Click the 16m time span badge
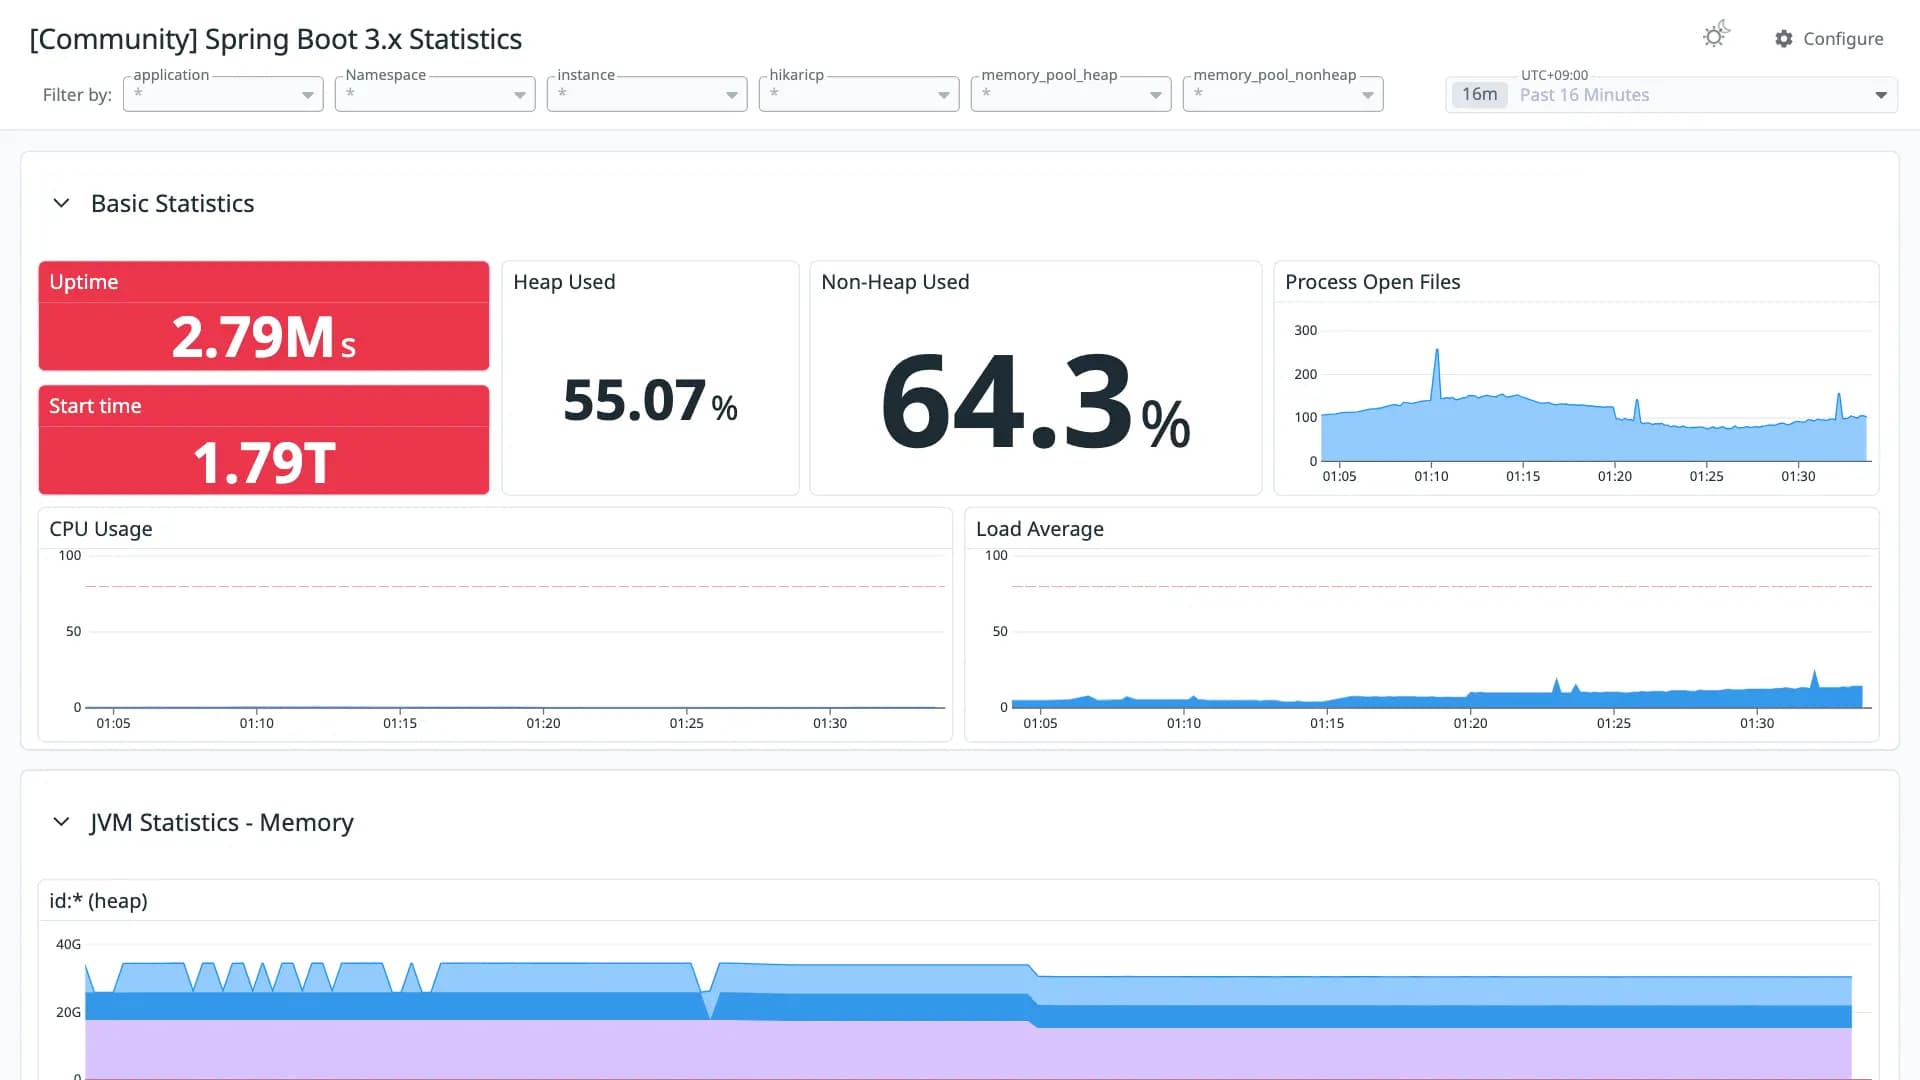1920x1080 pixels. (1479, 95)
